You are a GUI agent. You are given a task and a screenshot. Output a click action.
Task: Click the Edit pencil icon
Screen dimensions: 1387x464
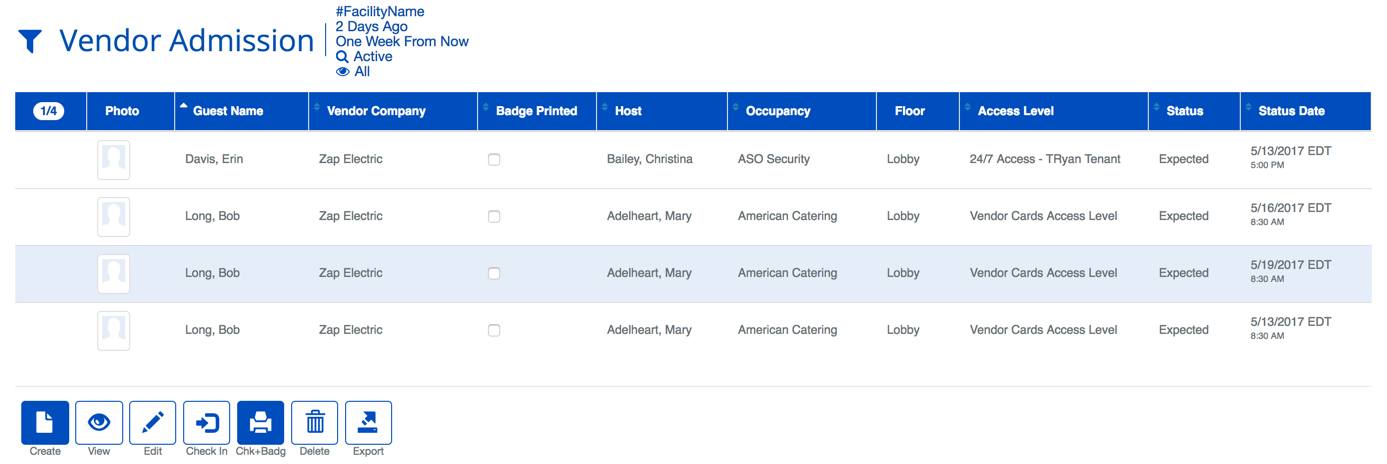152,423
